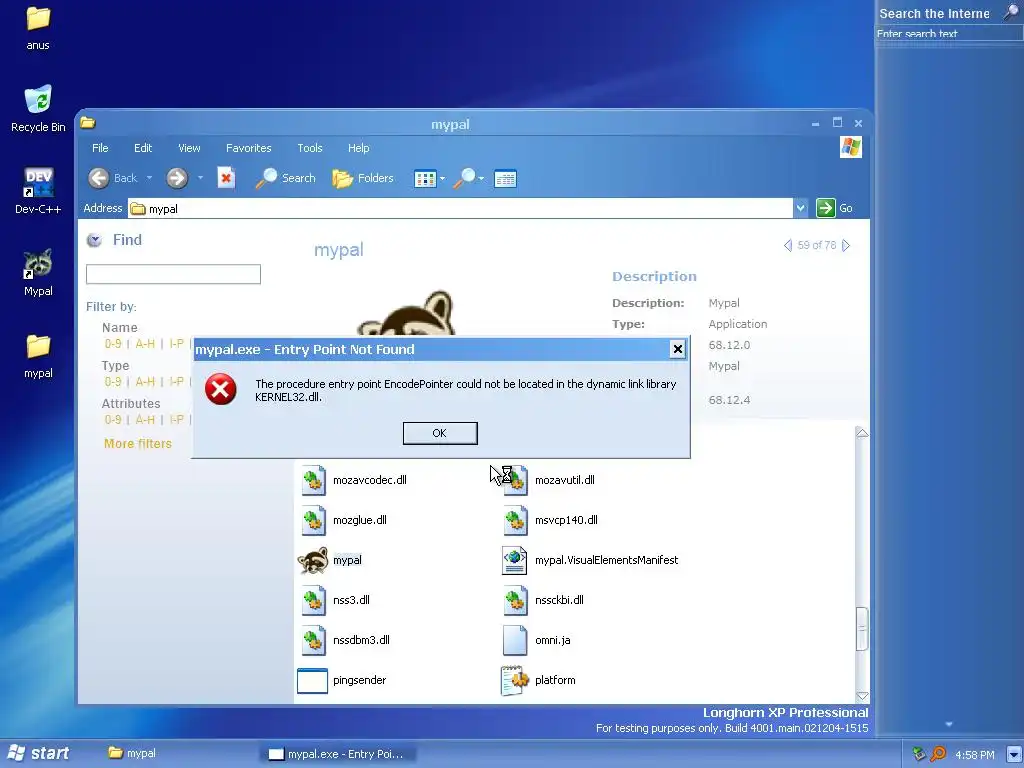Image resolution: width=1024 pixels, height=768 pixels.
Task: Select the Mypal raccoon desktop shortcut
Action: click(x=39, y=272)
